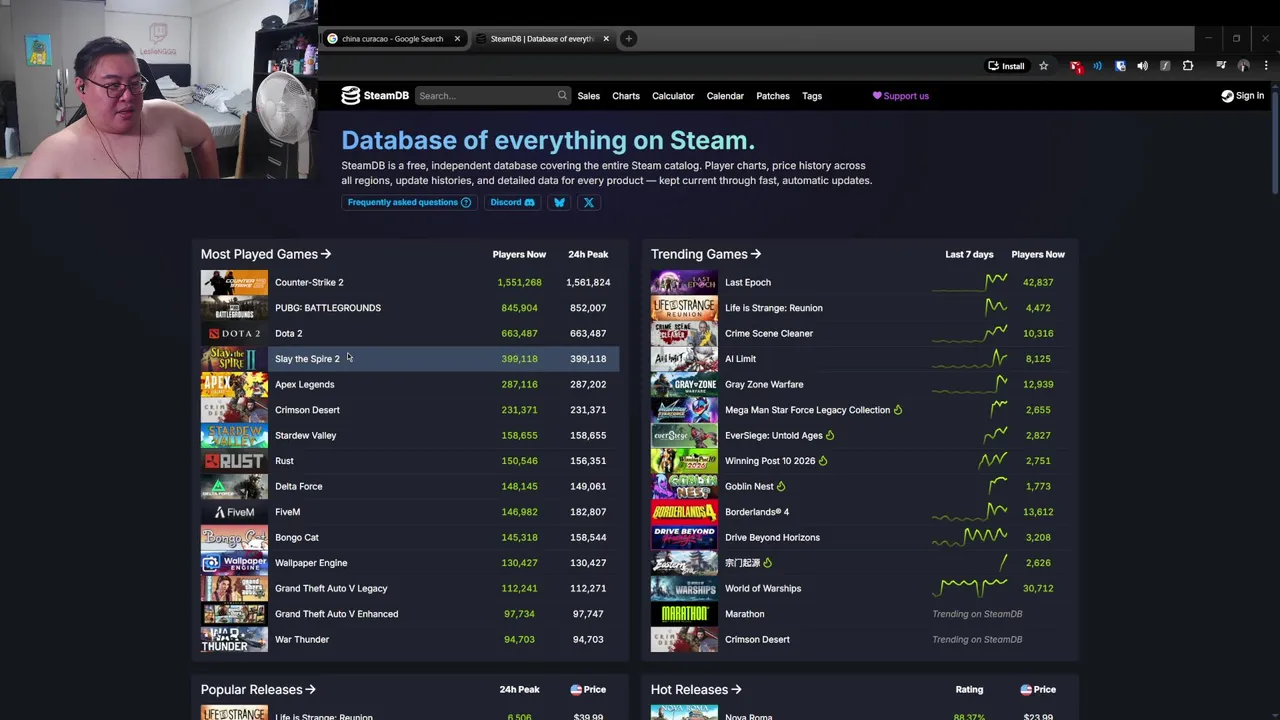This screenshot has height=720, width=1280.
Task: Click FiveM 24h peak value 182,807
Action: coord(588,512)
